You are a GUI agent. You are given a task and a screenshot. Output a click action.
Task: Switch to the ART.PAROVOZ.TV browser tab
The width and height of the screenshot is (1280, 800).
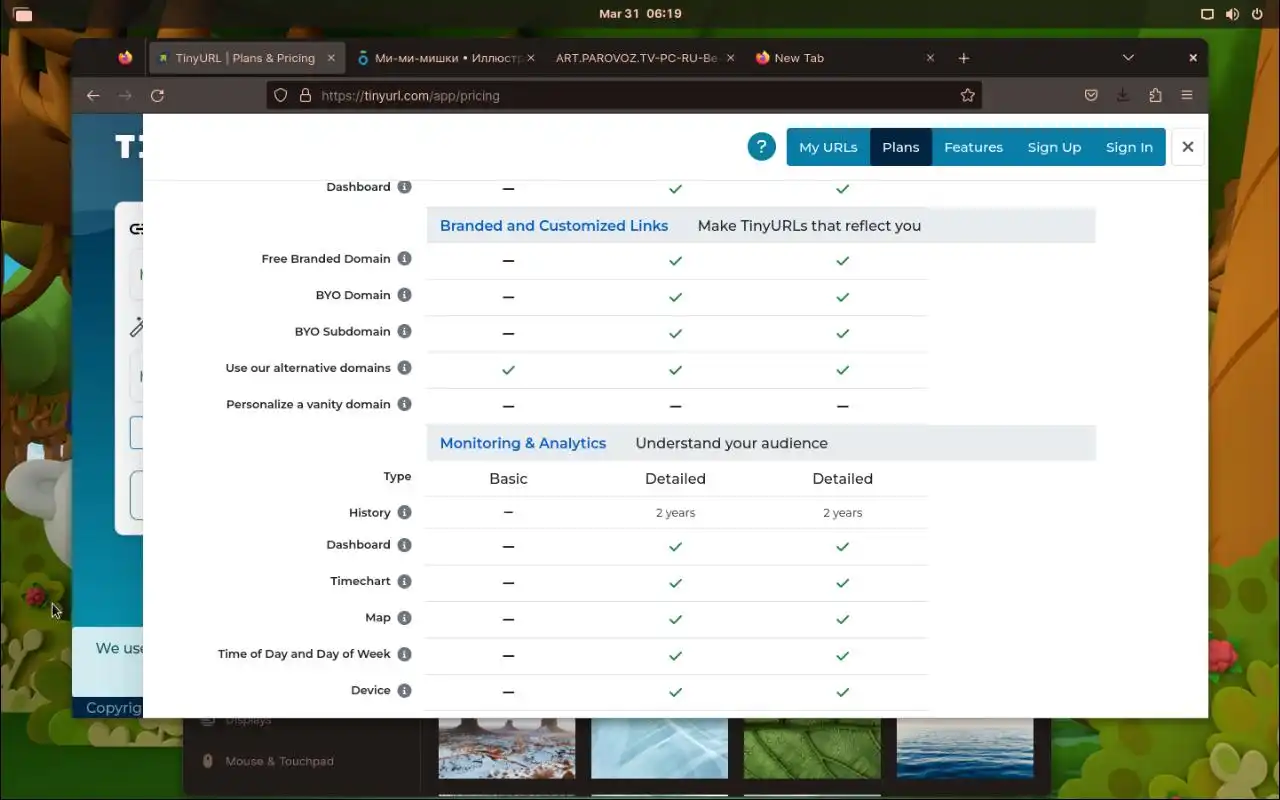645,58
